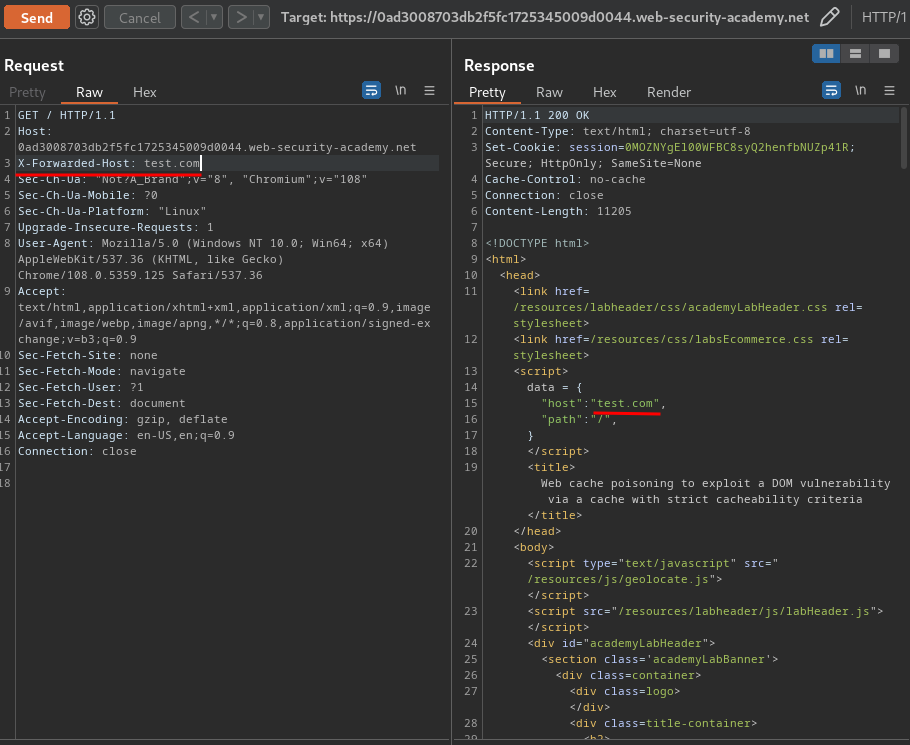Click the Sec-Ch-Ua-Platform: "Linux" header
910x745 pixels.
tap(112, 211)
